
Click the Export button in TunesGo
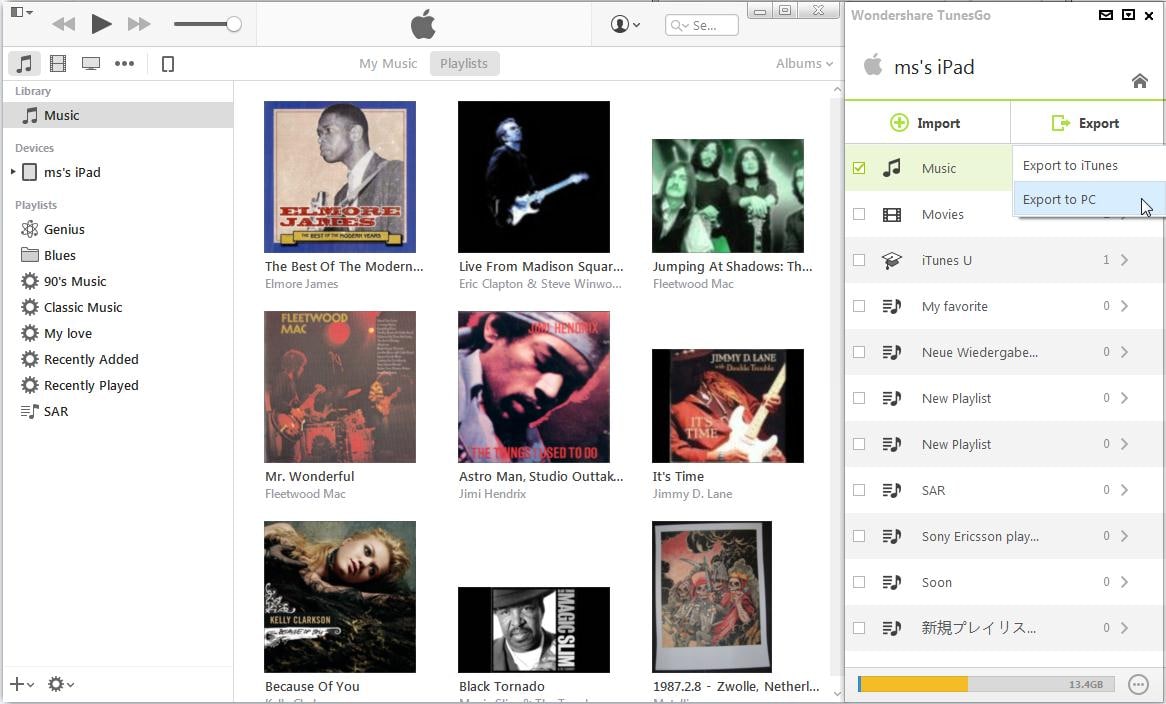1086,123
